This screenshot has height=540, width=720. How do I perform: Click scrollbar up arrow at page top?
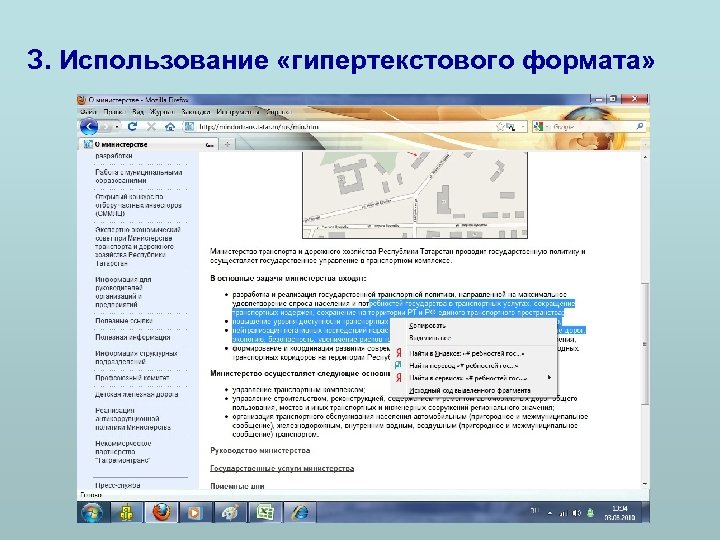tap(645, 157)
